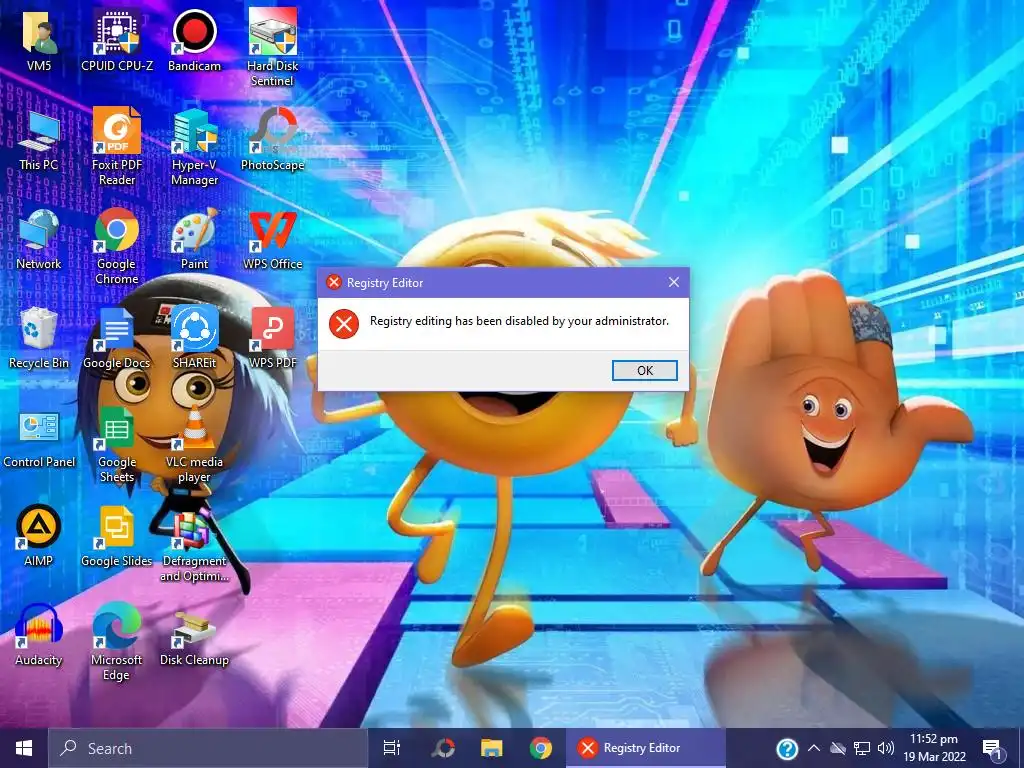Select the SHAREit desktop icon
The image size is (1024, 768).
pos(194,338)
